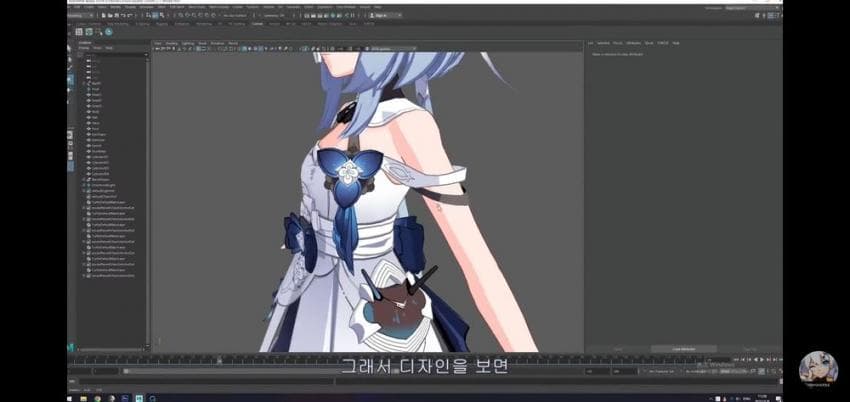Click the Copy Tab button
The height and width of the screenshot is (402, 850).
pos(750,349)
